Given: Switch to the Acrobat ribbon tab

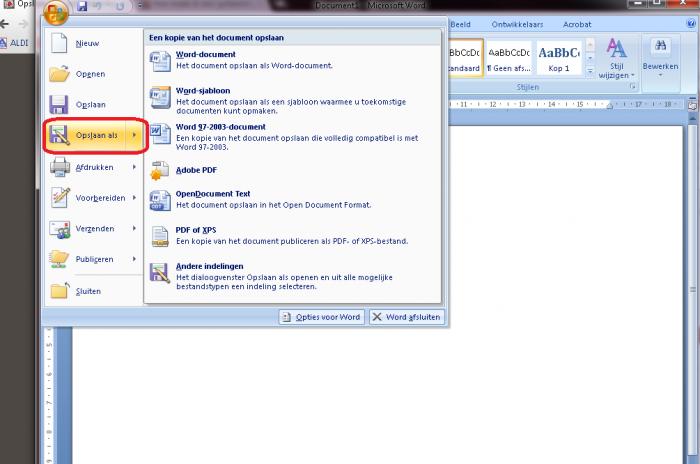Looking at the screenshot, I should (x=577, y=25).
